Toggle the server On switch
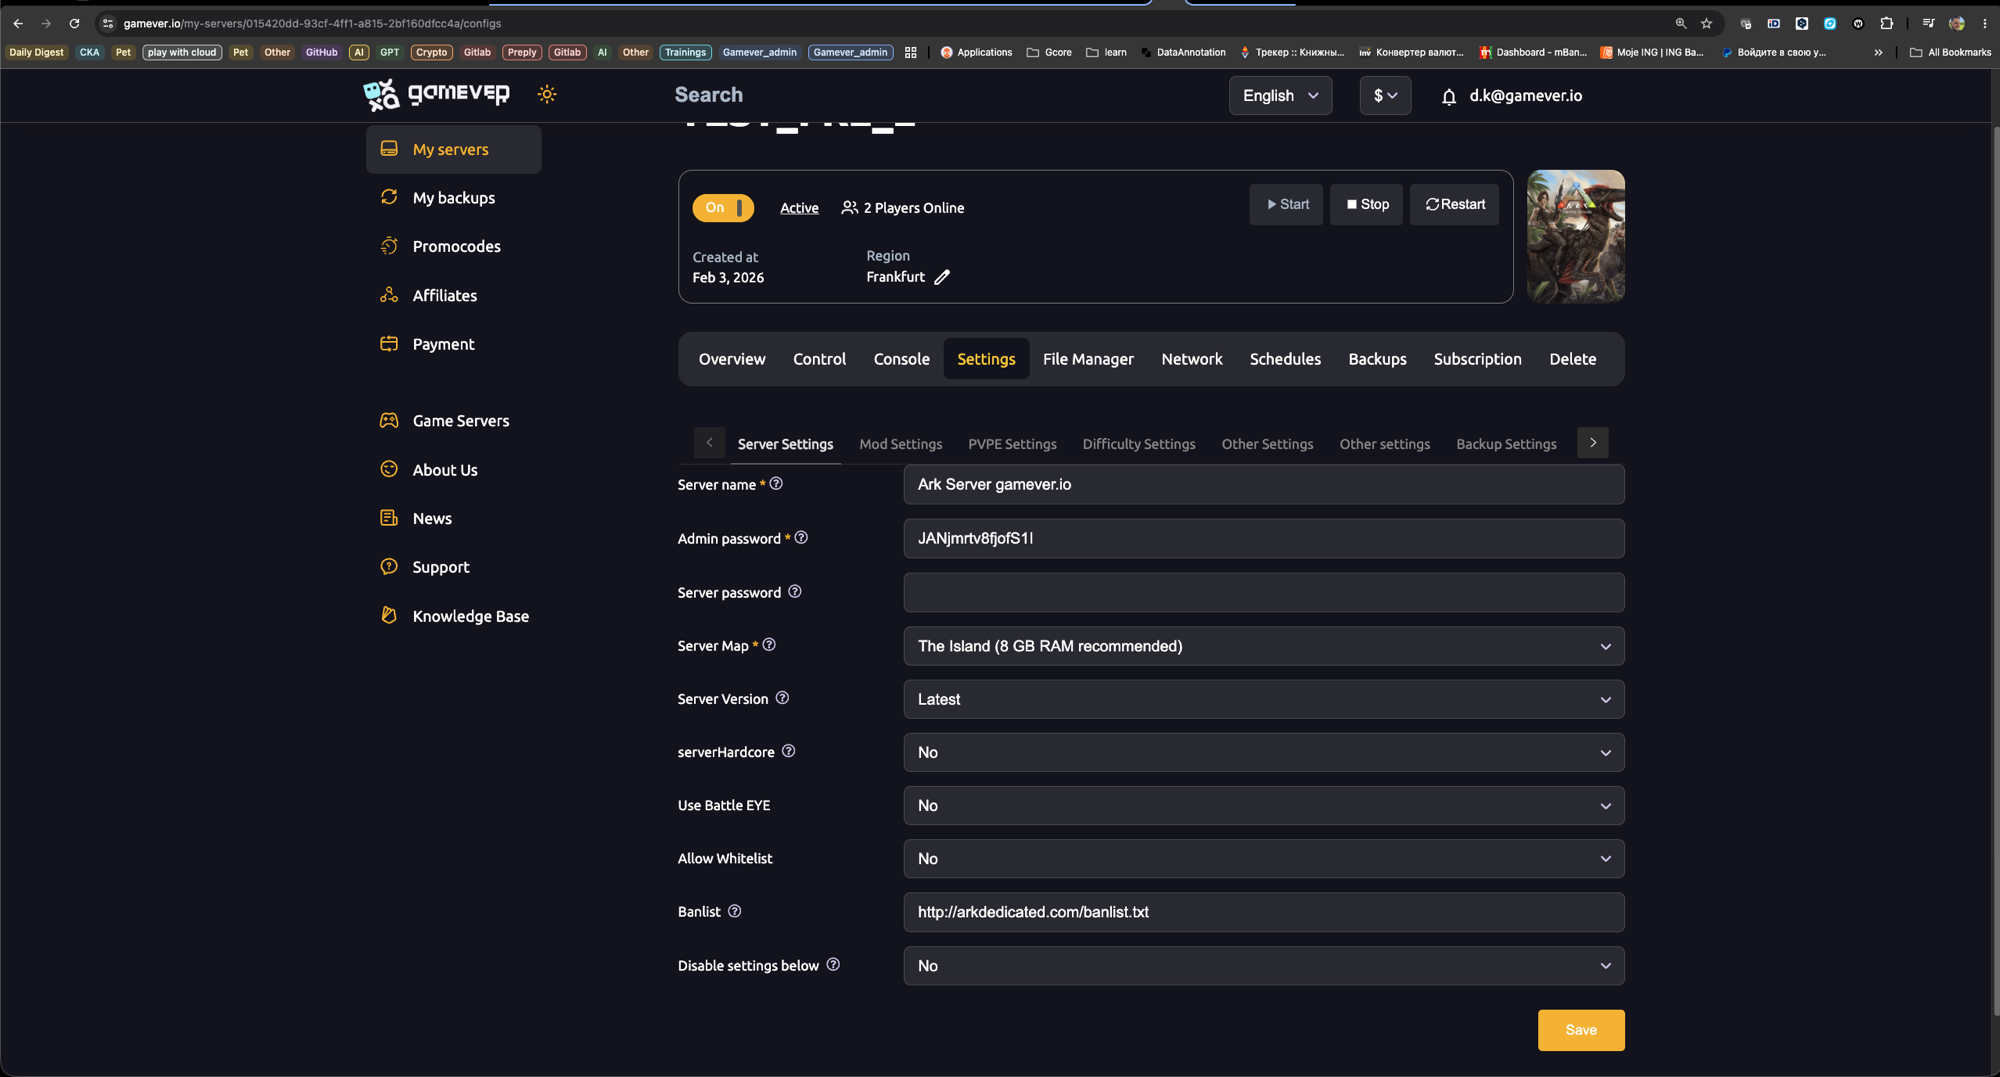Screen dimensions: 2000x1077 [x=723, y=208]
